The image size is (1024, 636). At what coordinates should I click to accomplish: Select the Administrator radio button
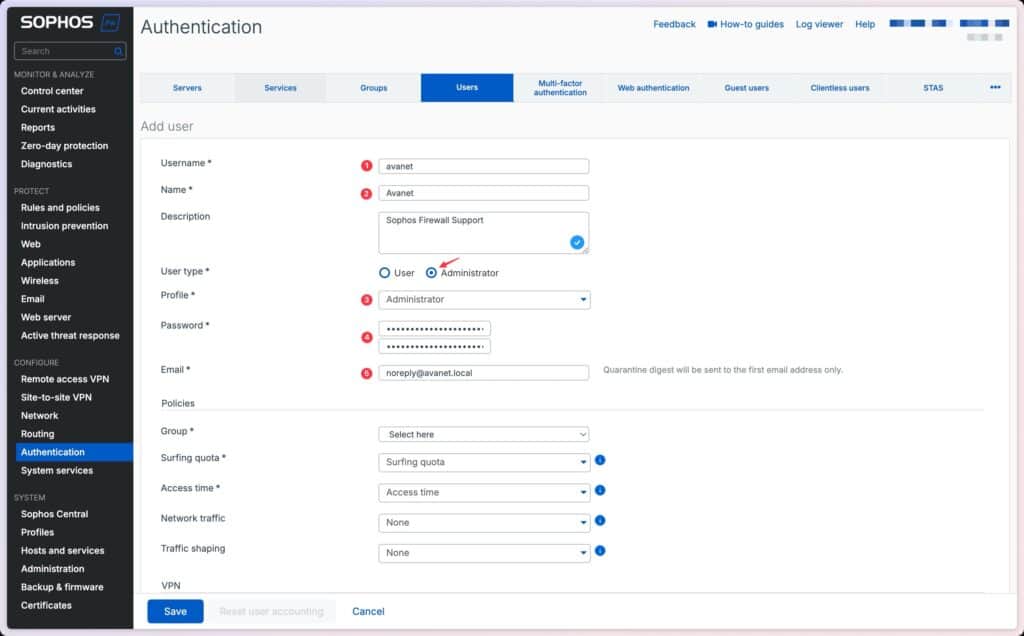[429, 272]
